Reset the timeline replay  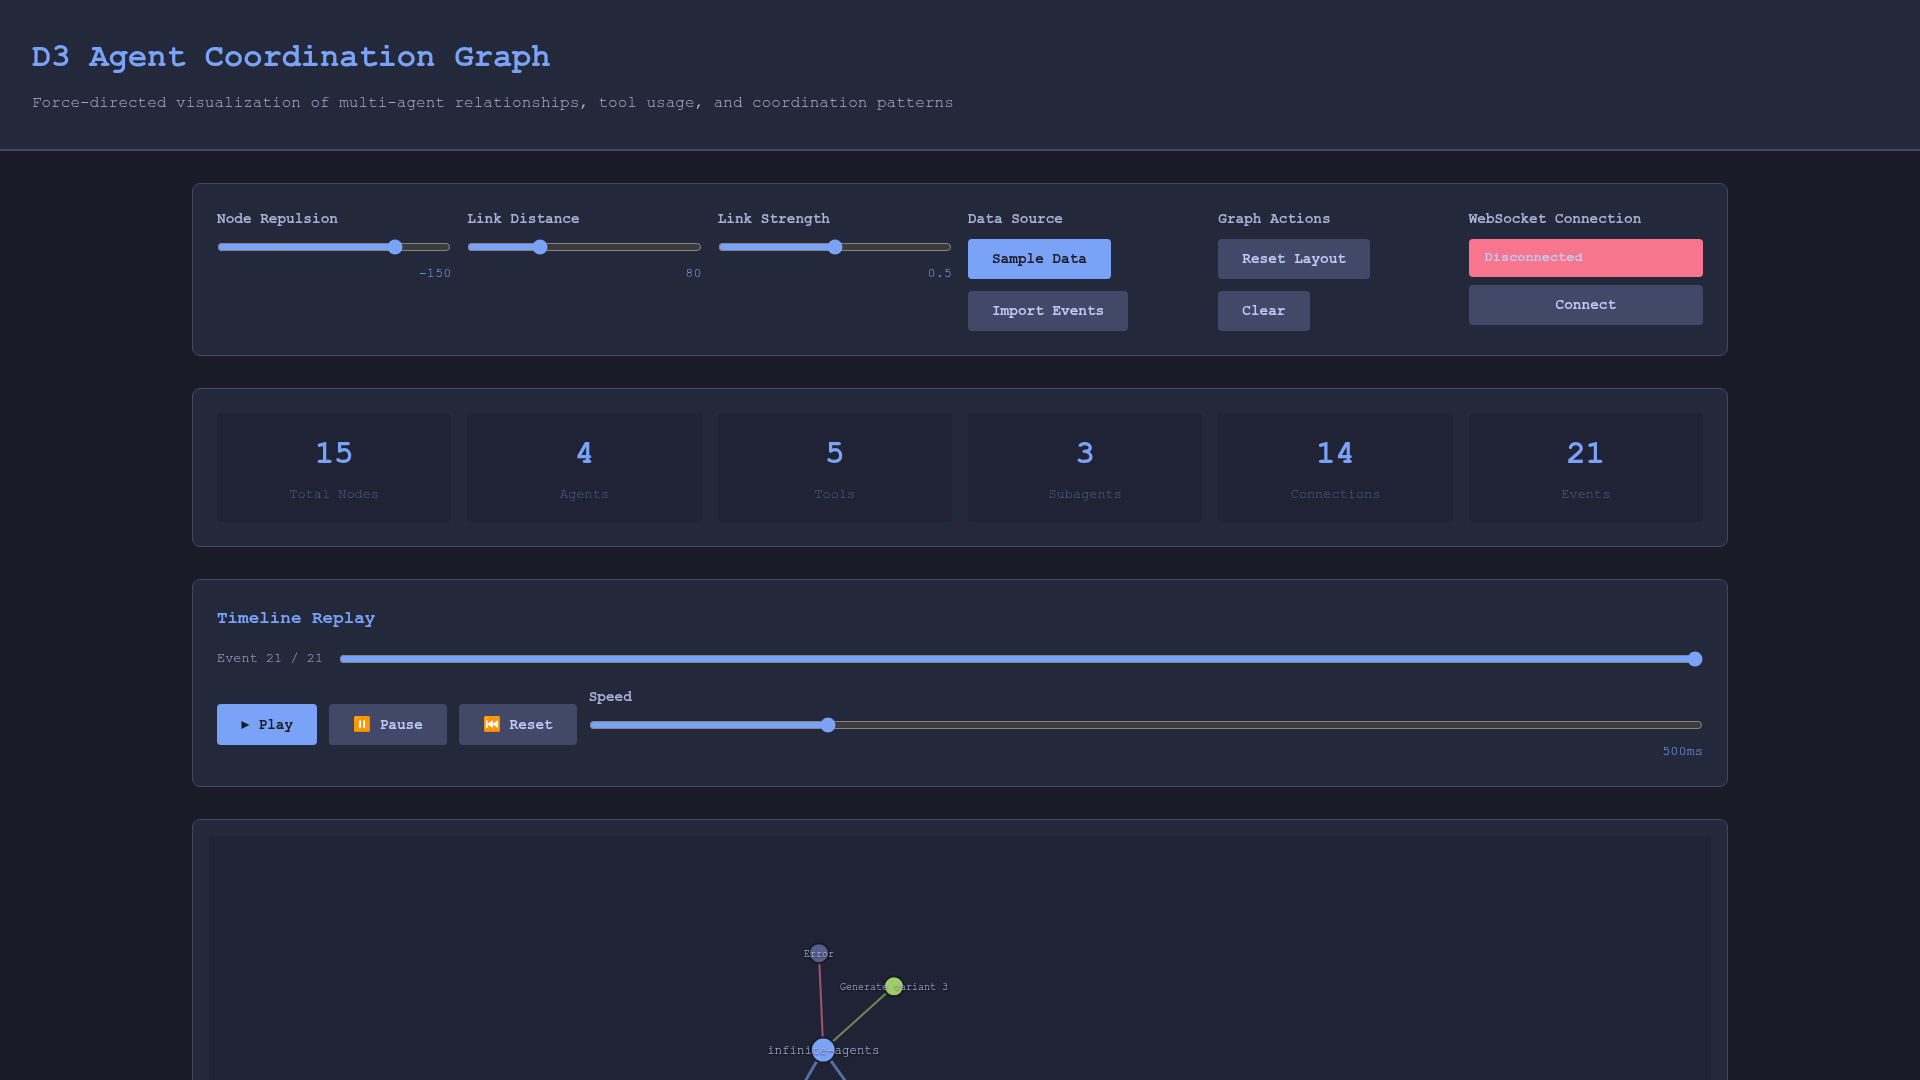pos(517,724)
